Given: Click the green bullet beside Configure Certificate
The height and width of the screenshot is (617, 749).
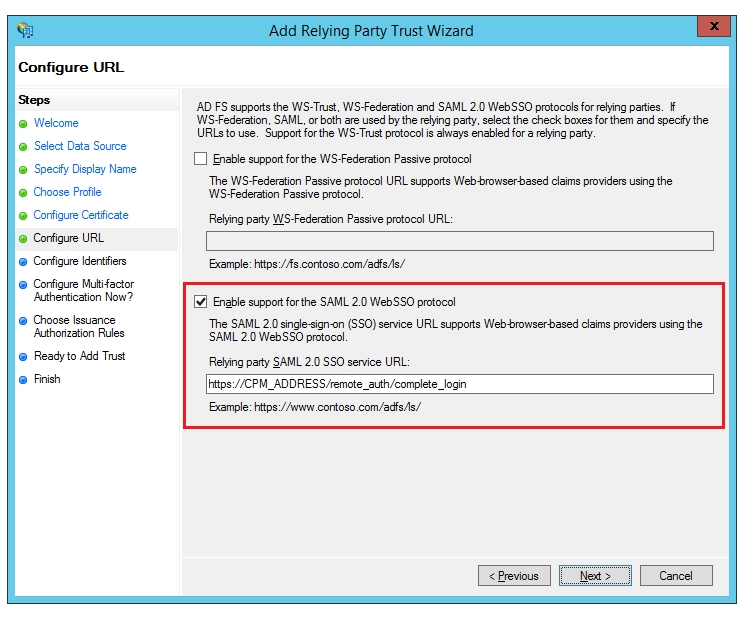Looking at the screenshot, I should click(23, 216).
